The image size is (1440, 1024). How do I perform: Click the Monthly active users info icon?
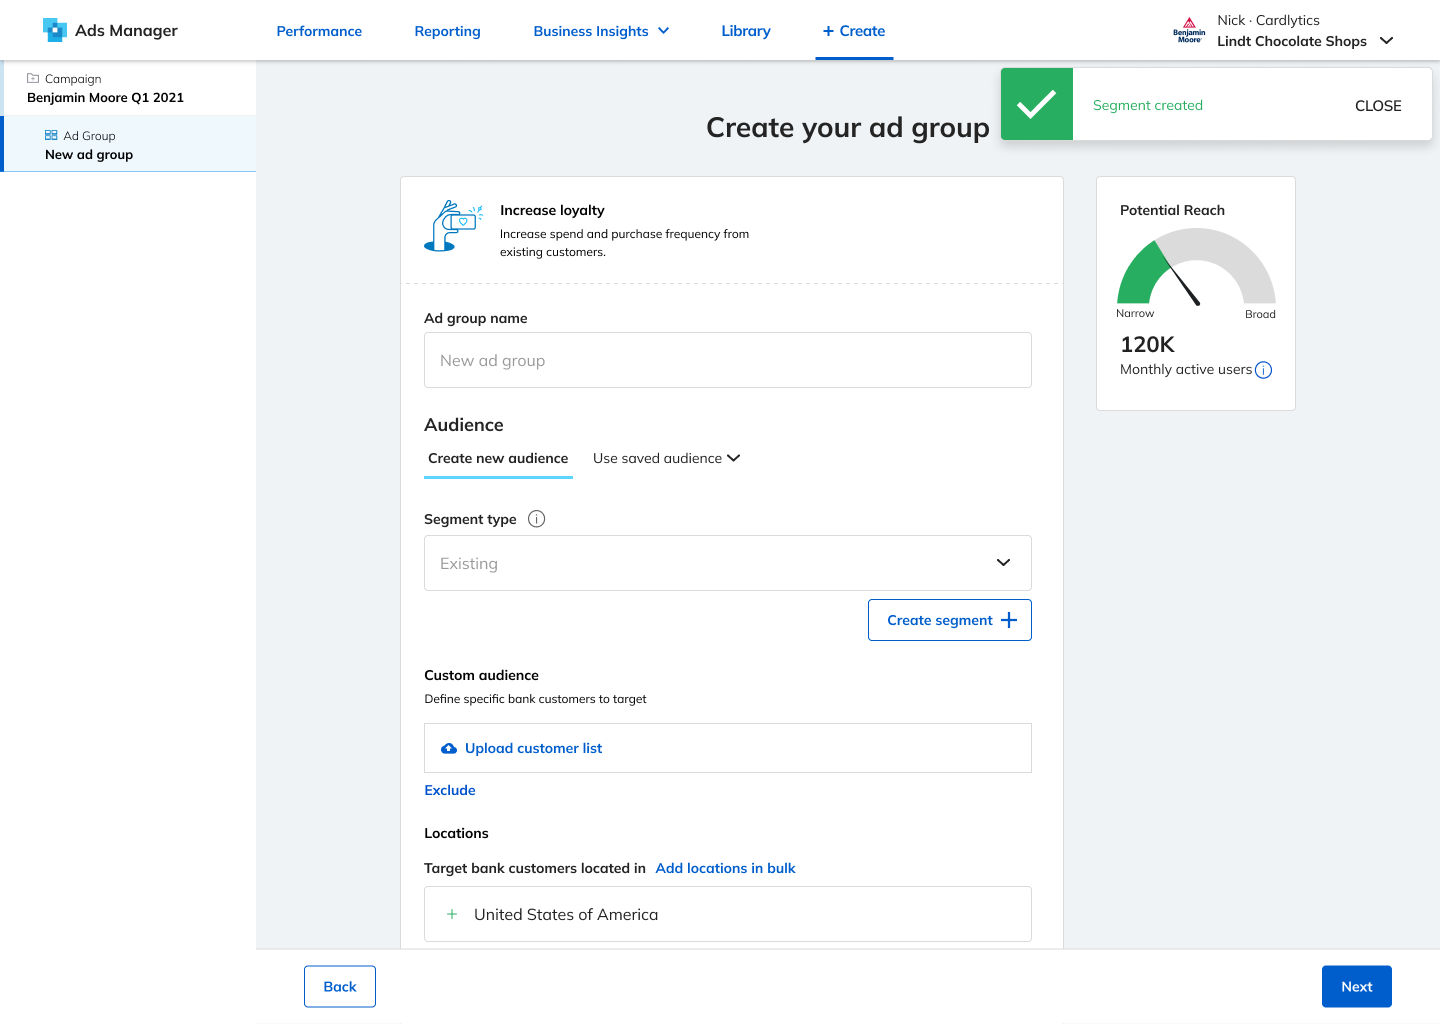point(1263,370)
